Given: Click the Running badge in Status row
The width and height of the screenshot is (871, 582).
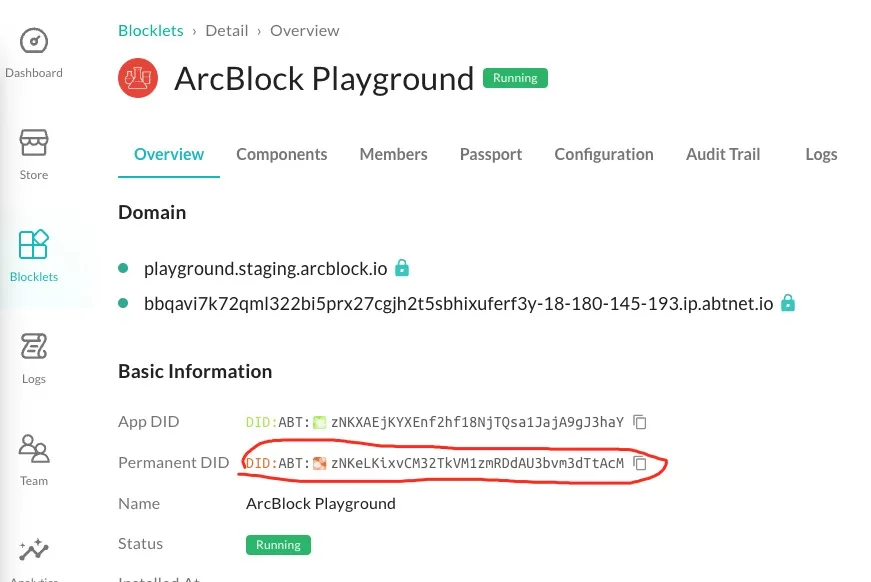Looking at the screenshot, I should tap(278, 545).
